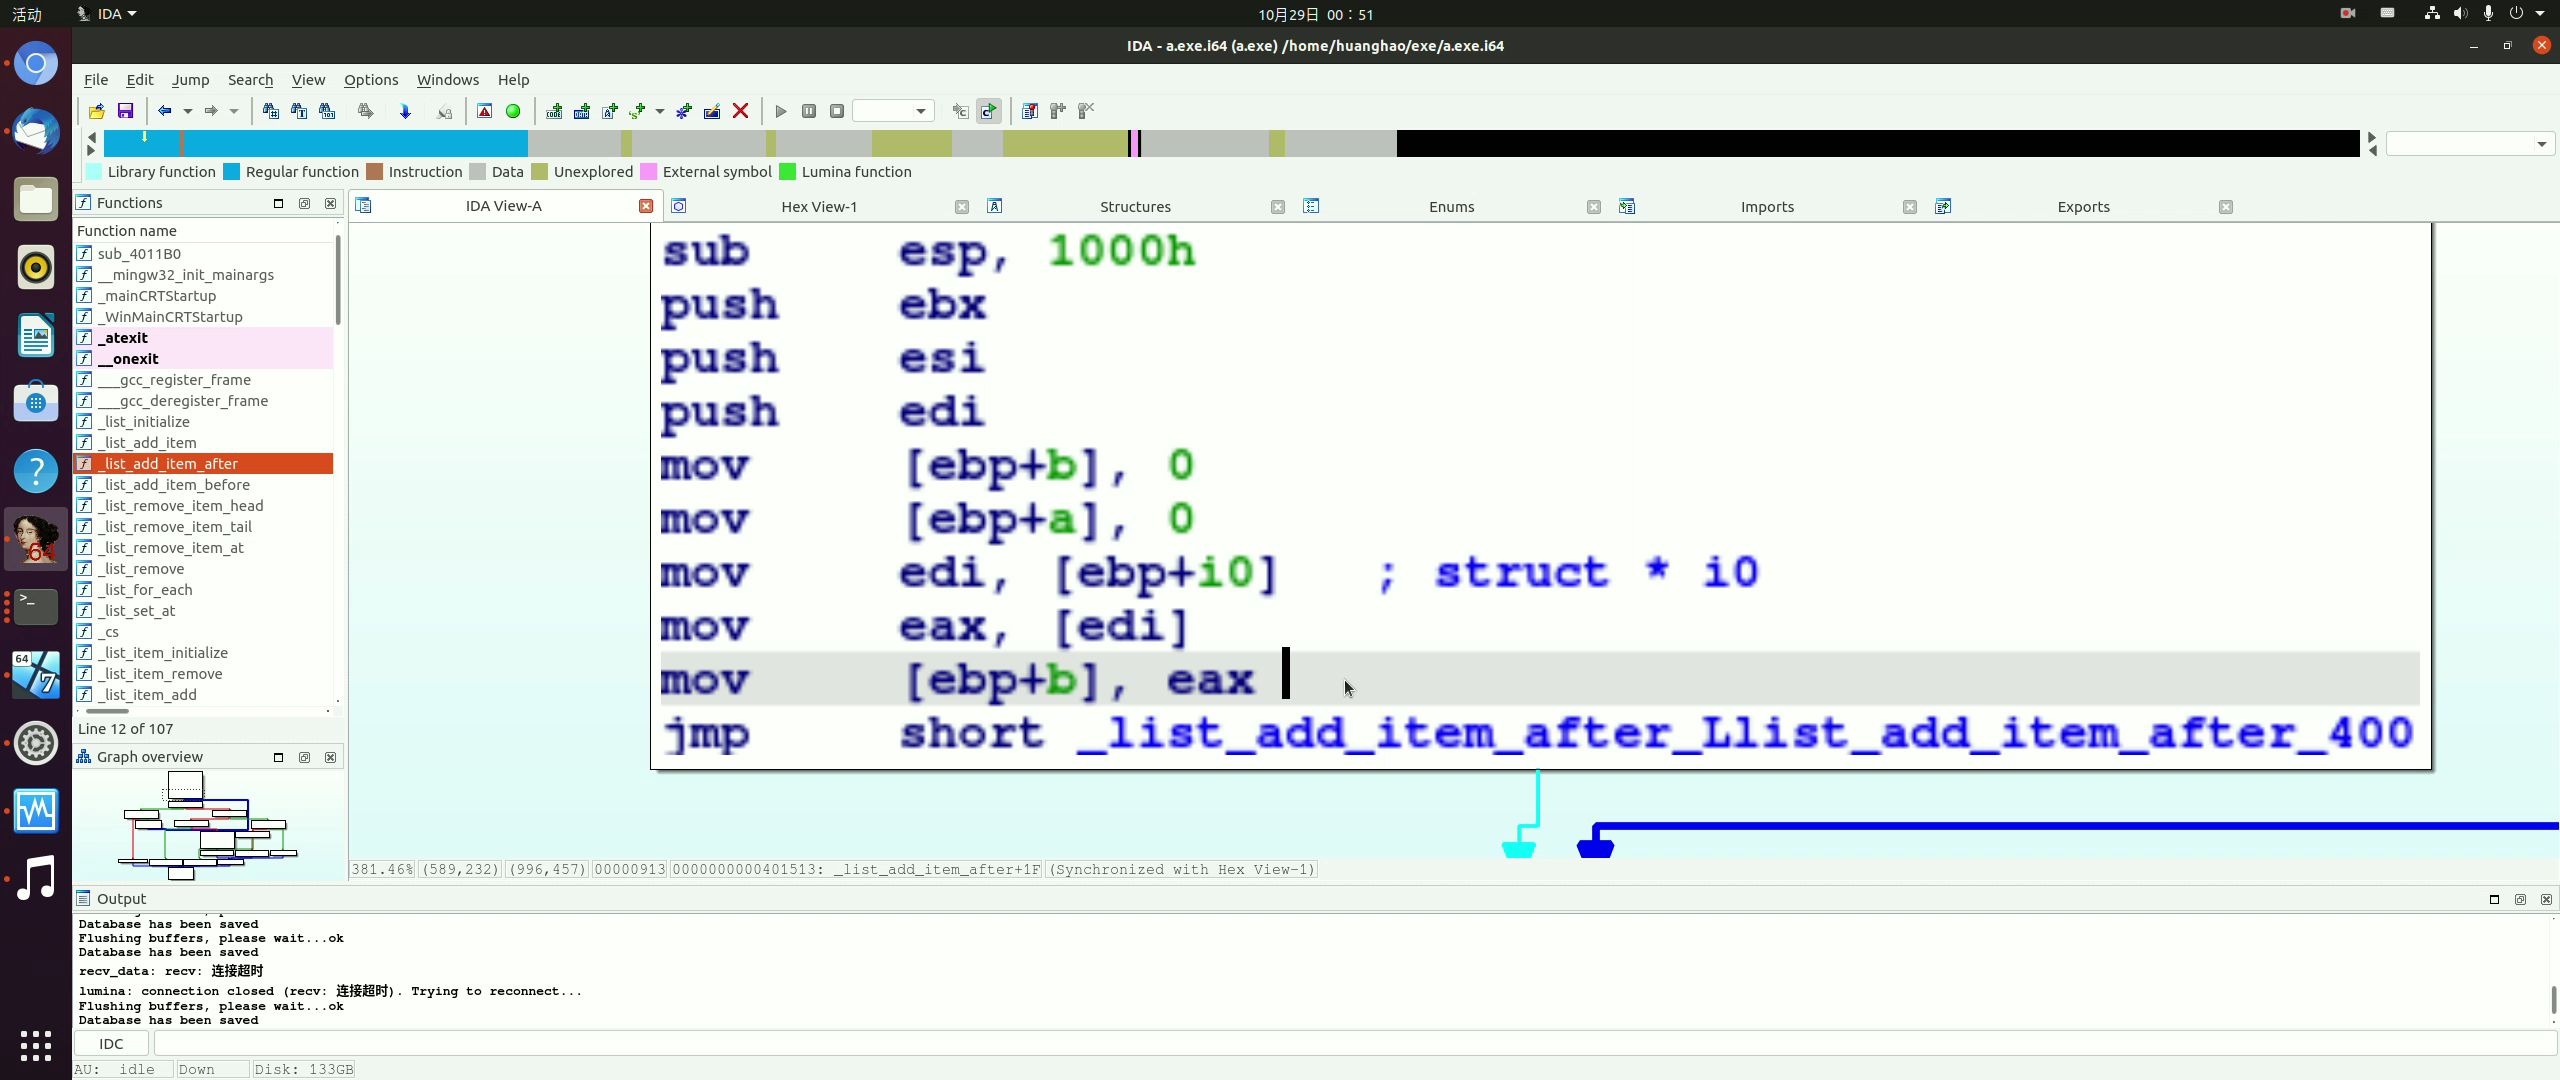Click the Function name column header
Viewport: 2560px width, 1080px height.
(204, 231)
